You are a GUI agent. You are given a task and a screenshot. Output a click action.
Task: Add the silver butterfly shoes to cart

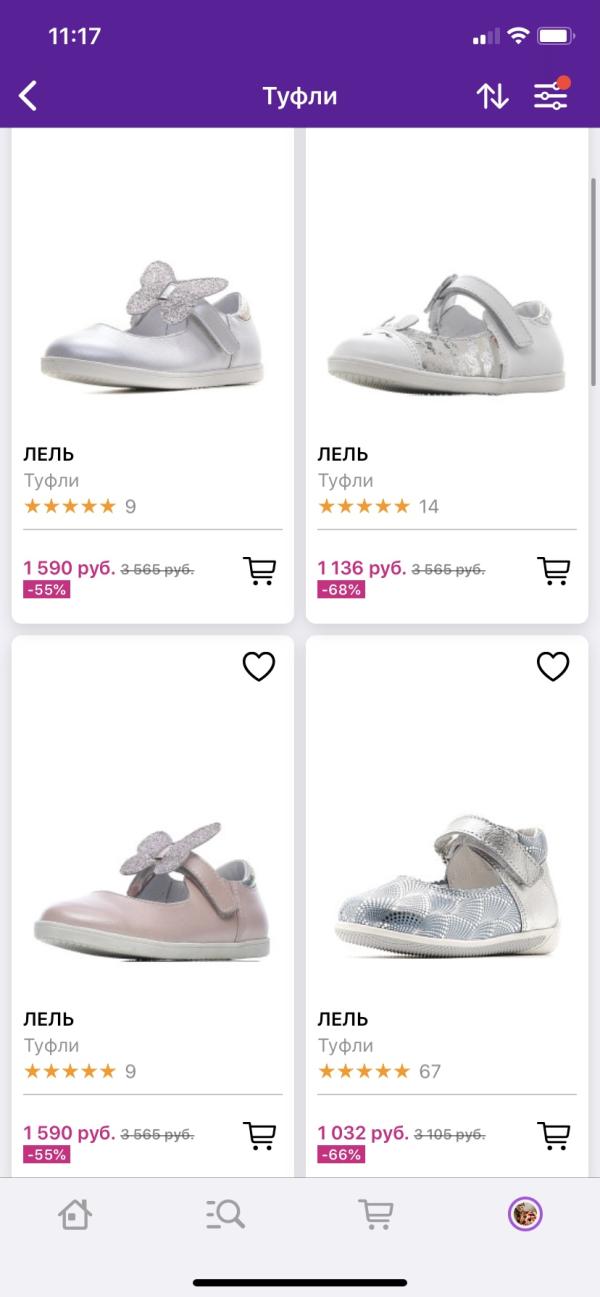259,570
